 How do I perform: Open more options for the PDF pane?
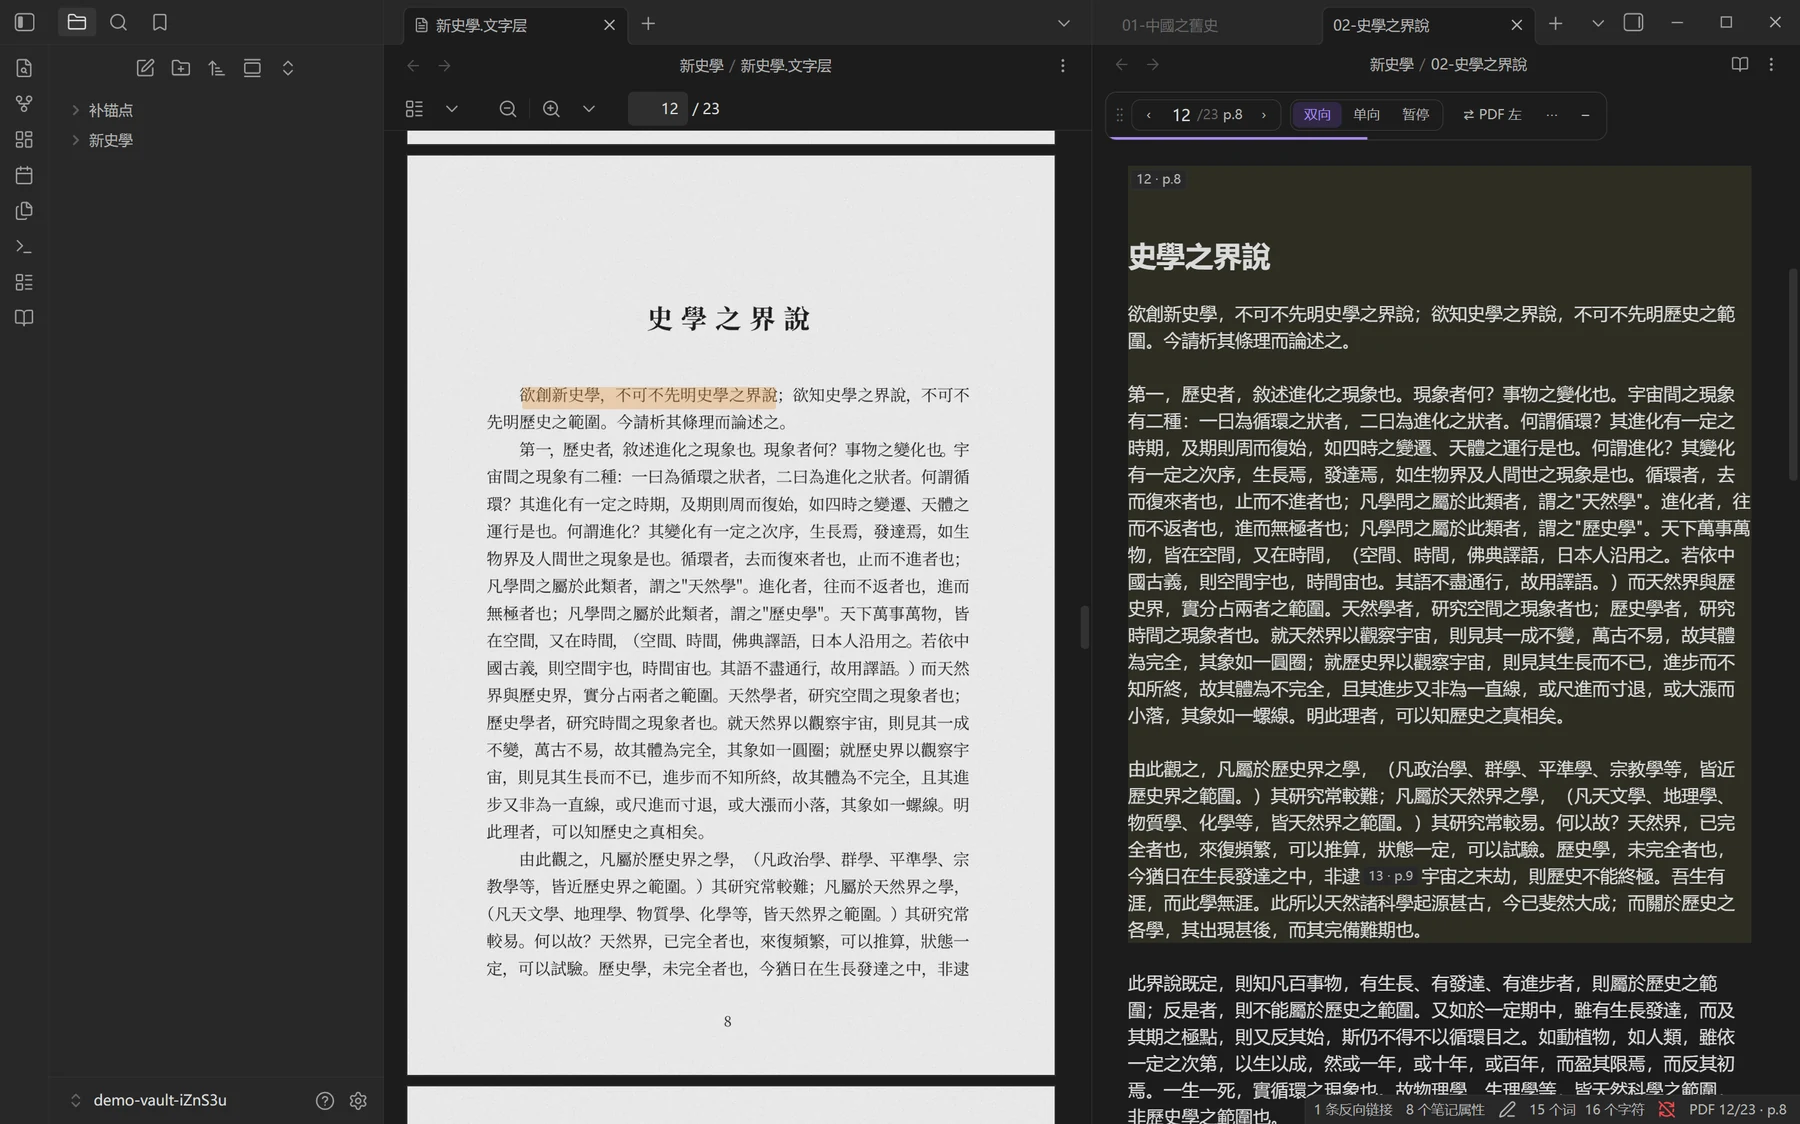pos(1063,65)
